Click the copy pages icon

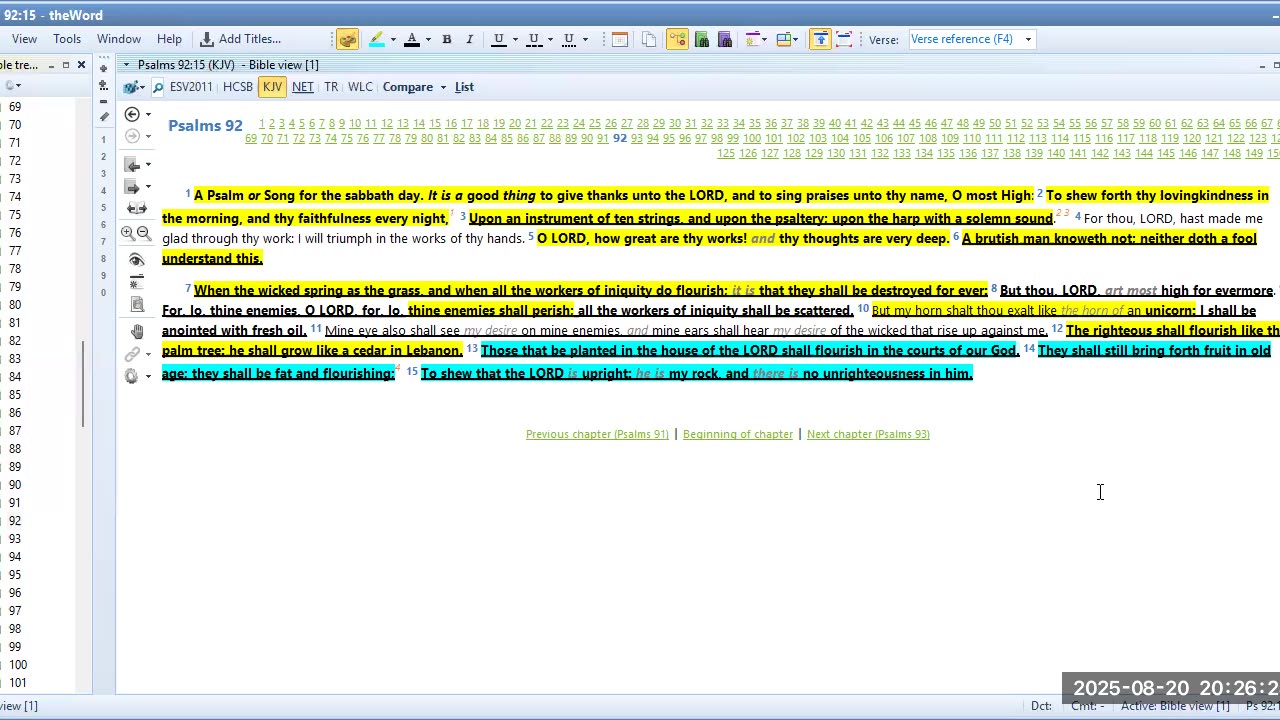point(649,39)
